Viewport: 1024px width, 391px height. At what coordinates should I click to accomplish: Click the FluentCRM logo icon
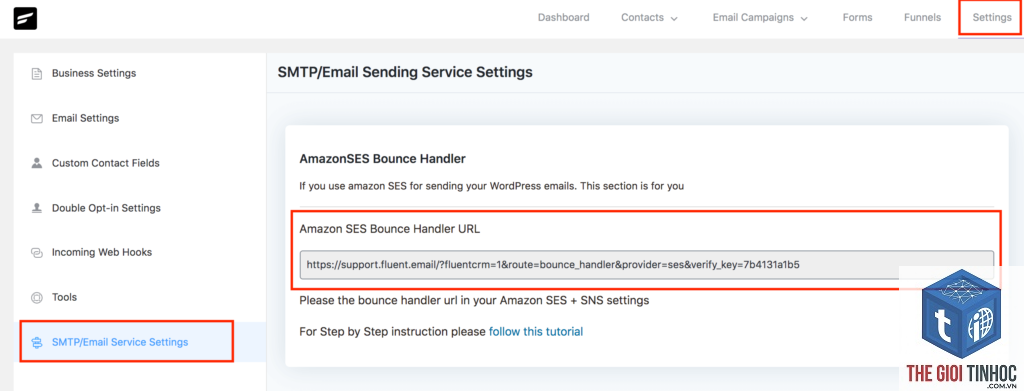pos(25,18)
